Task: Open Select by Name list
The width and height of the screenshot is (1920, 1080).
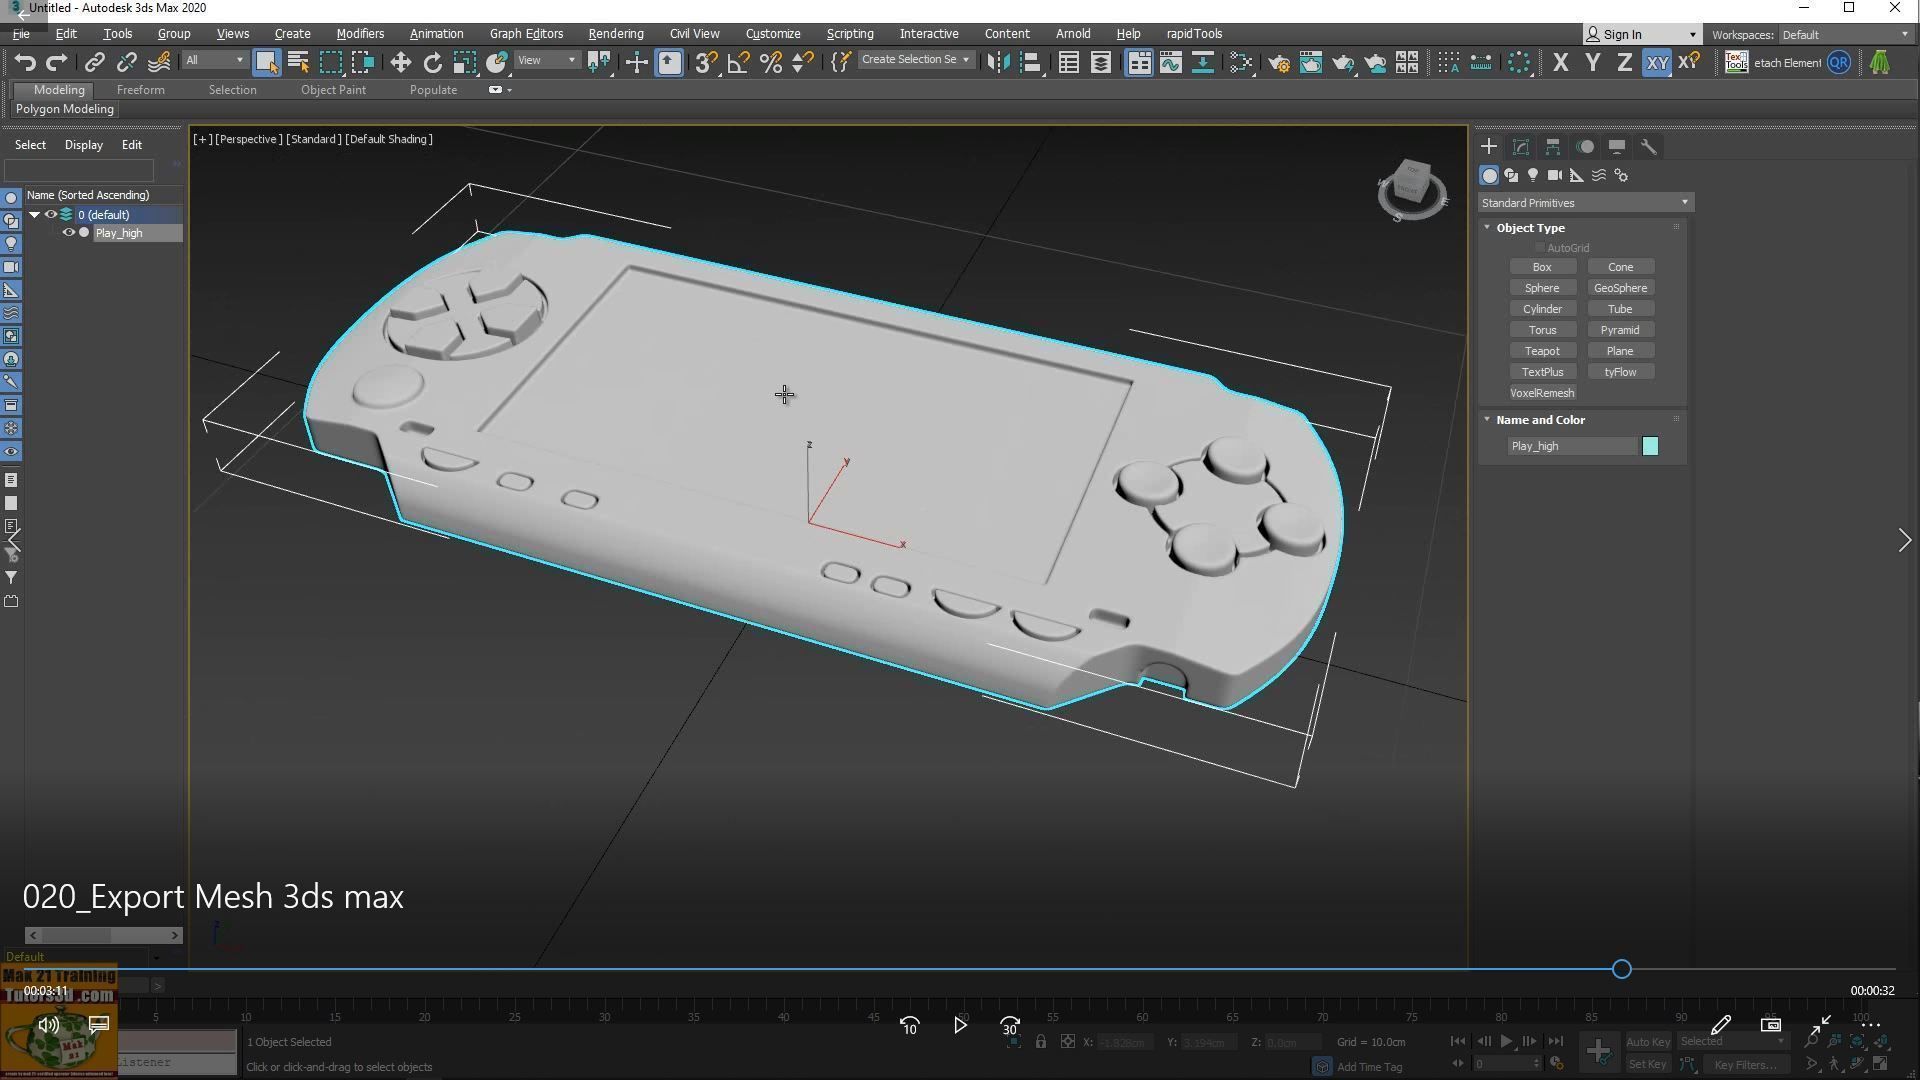Action: point(298,63)
